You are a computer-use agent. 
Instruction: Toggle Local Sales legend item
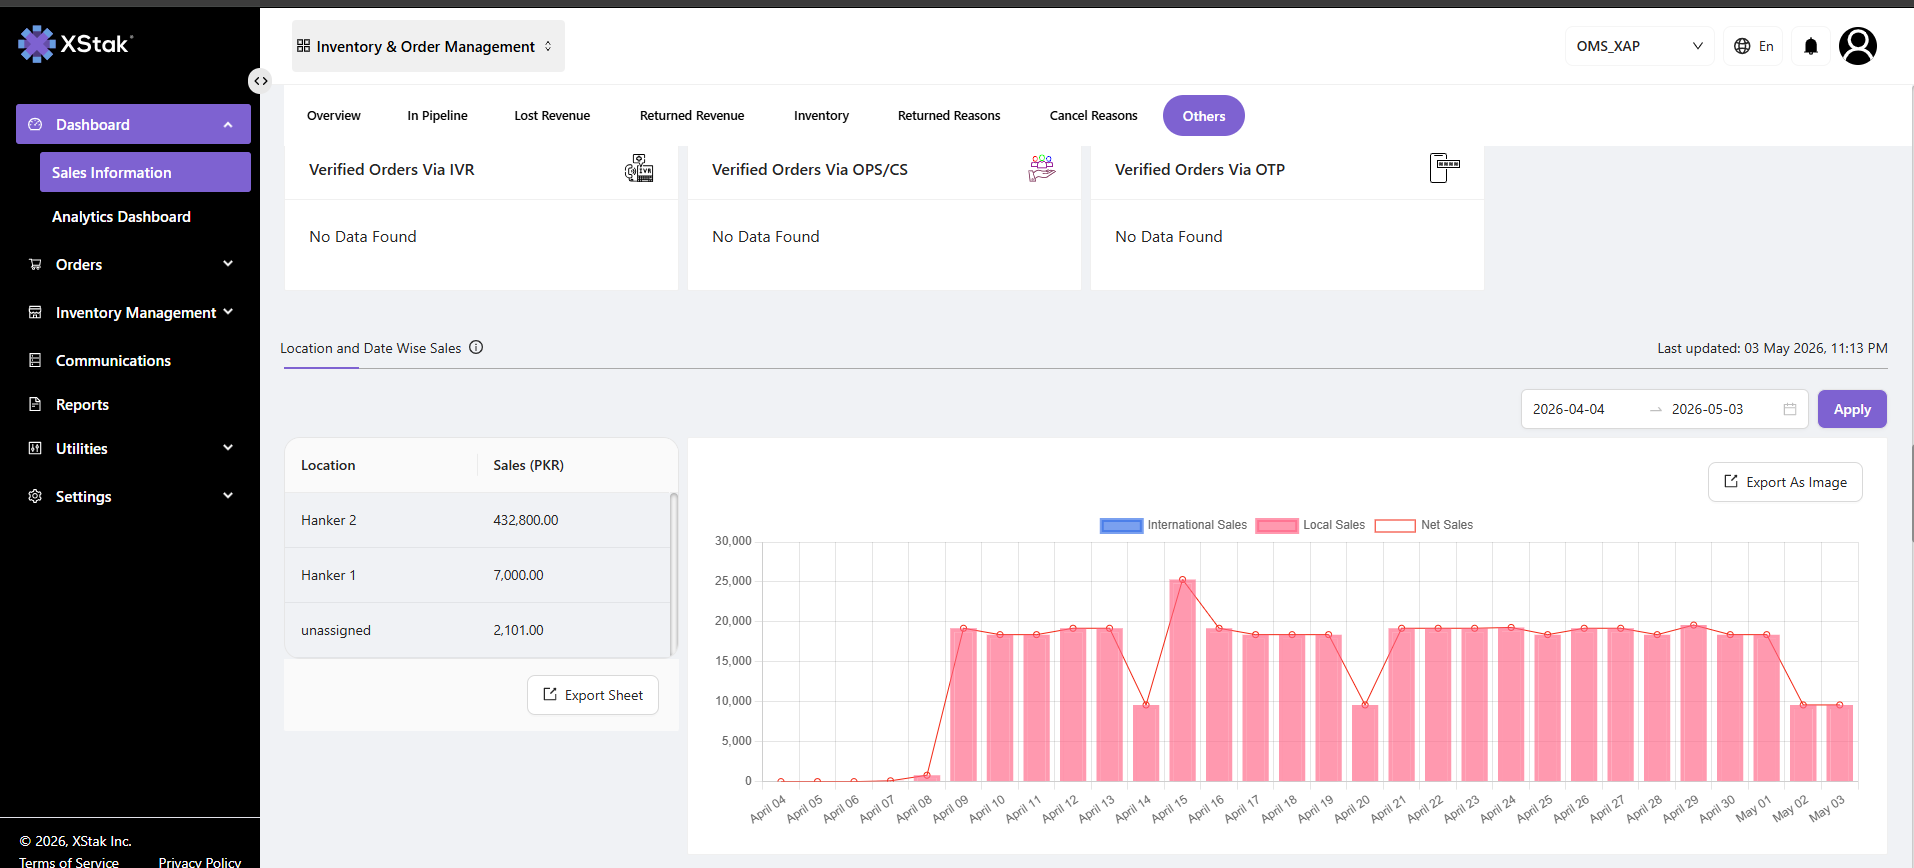[x=1310, y=525]
